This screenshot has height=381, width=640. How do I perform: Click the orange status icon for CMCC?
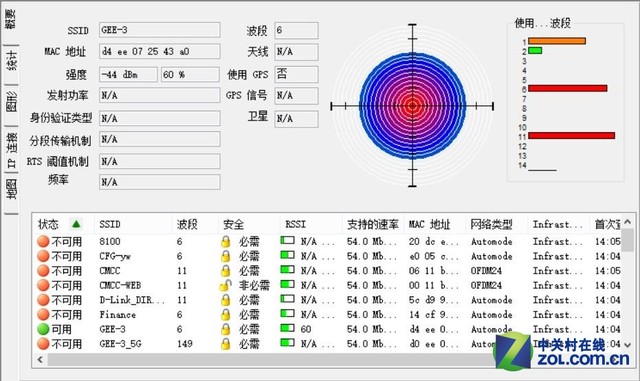click(x=43, y=271)
